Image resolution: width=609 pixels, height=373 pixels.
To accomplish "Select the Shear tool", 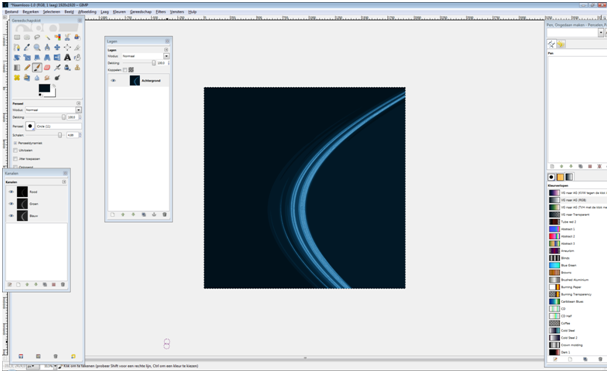I will [37, 58].
